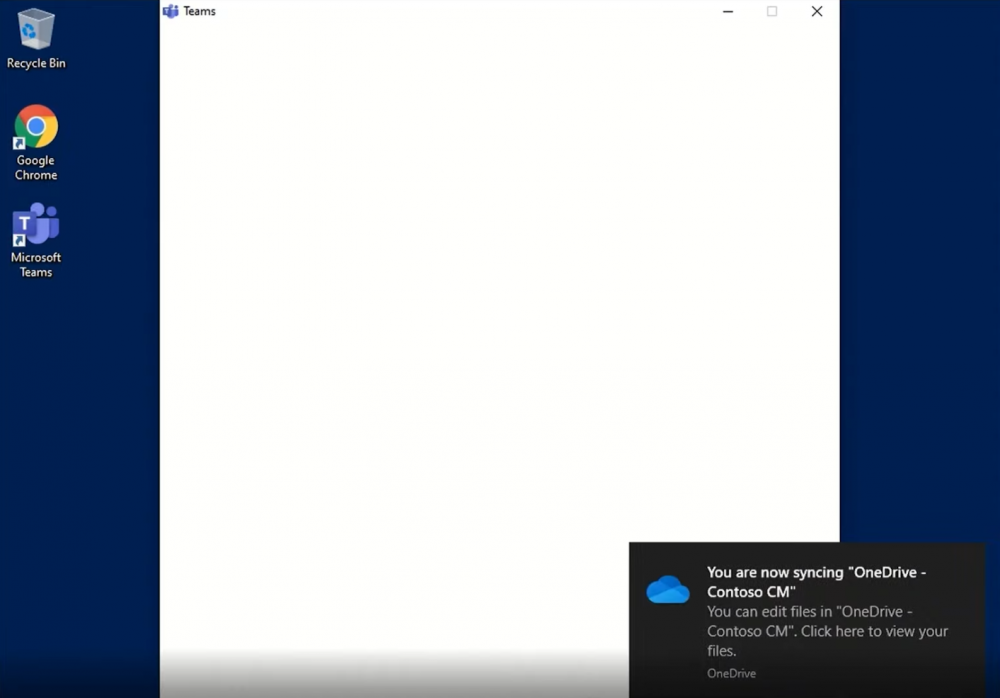Click the Google Chrome shortcut icon
The height and width of the screenshot is (698, 1000).
(36, 126)
